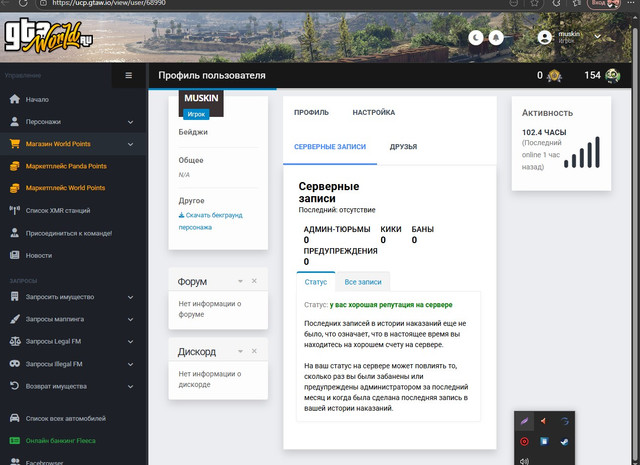Open Маркетплейс Panda Points link

(66, 166)
